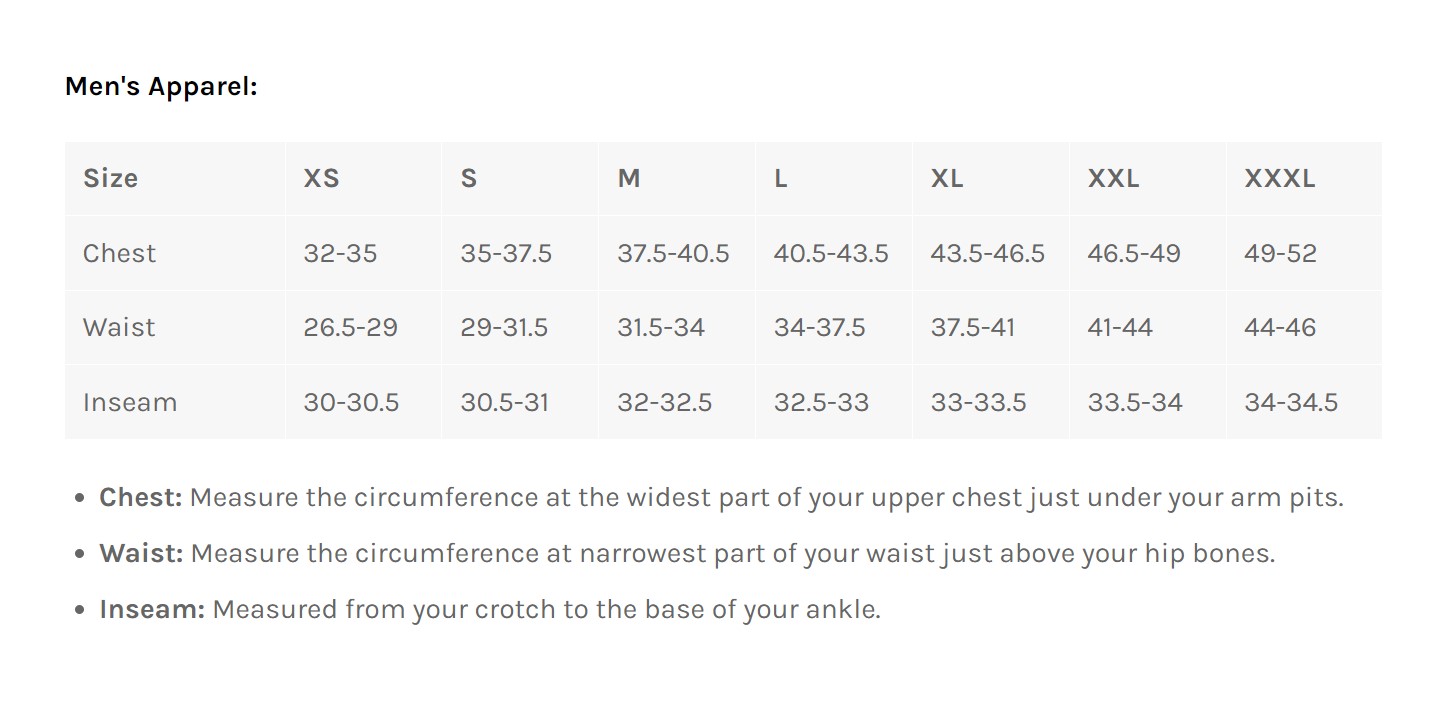
Task: Click waist value 29-31.5 for S
Action: [x=504, y=328]
